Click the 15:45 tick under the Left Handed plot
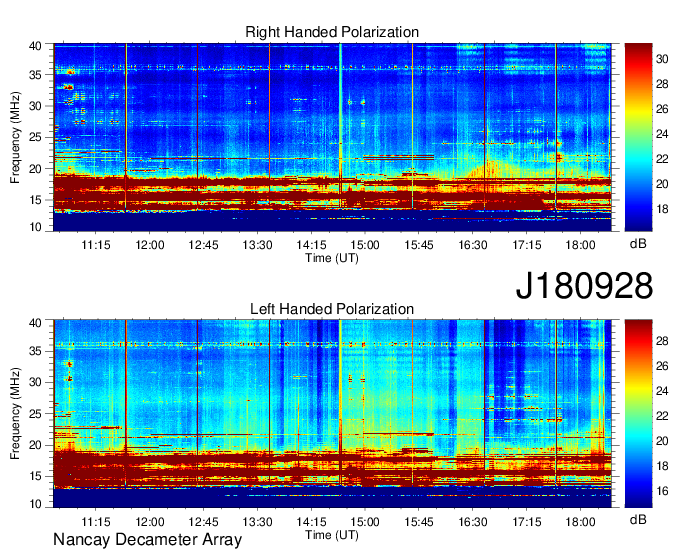 (419, 521)
